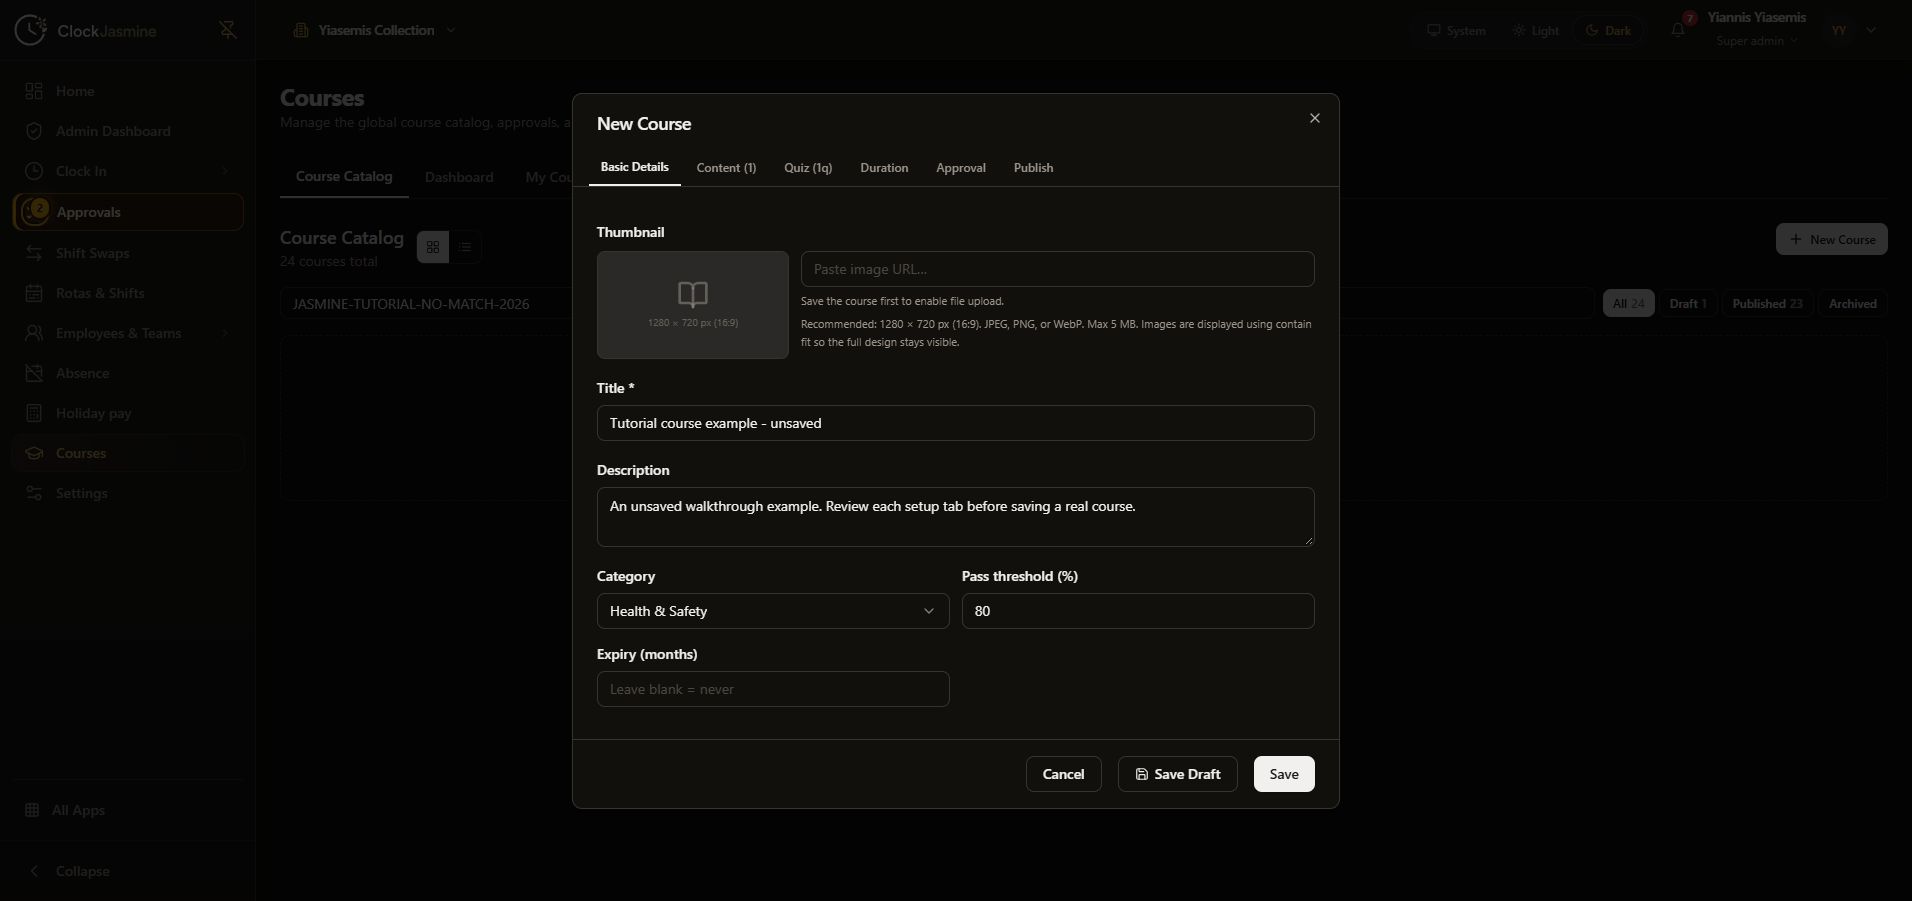Viewport: 1912px width, 901px height.
Task: Click the book thumbnail placeholder icon
Action: tap(693, 294)
